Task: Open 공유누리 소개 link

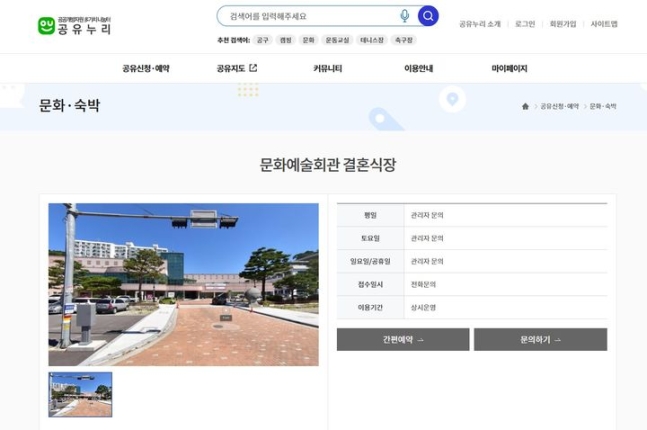Action: (x=480, y=24)
